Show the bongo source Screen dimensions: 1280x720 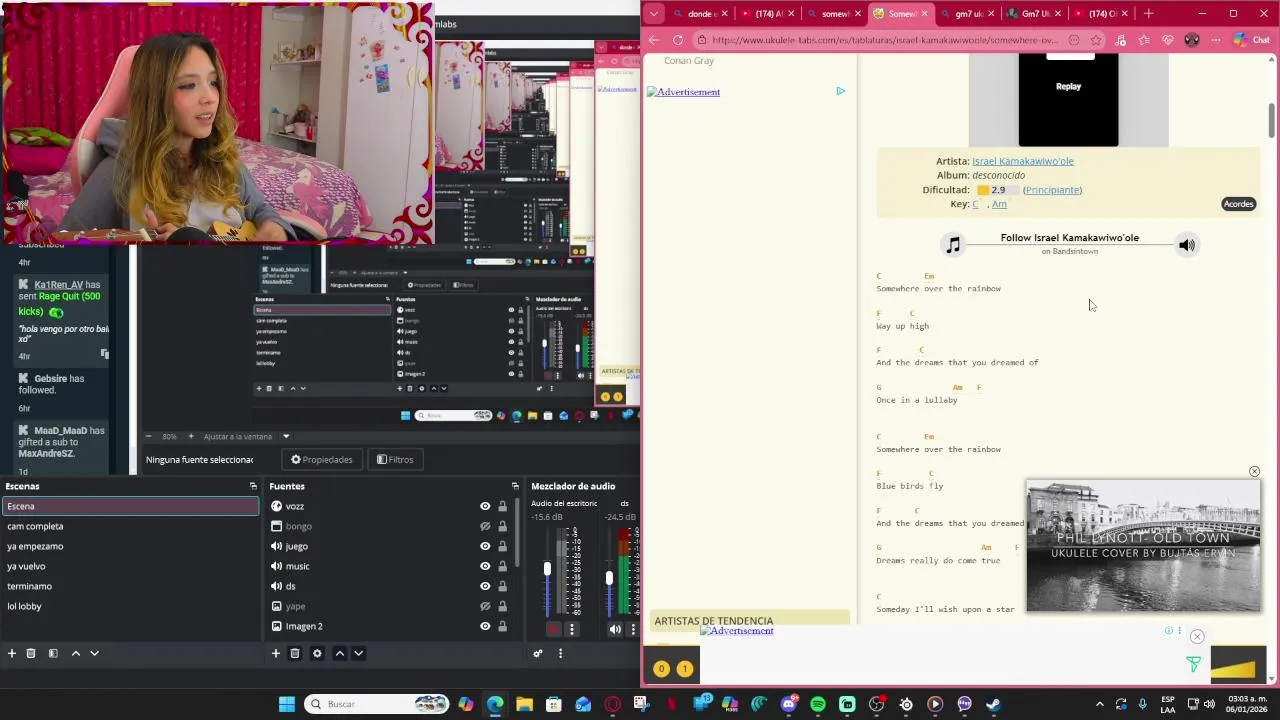(485, 526)
